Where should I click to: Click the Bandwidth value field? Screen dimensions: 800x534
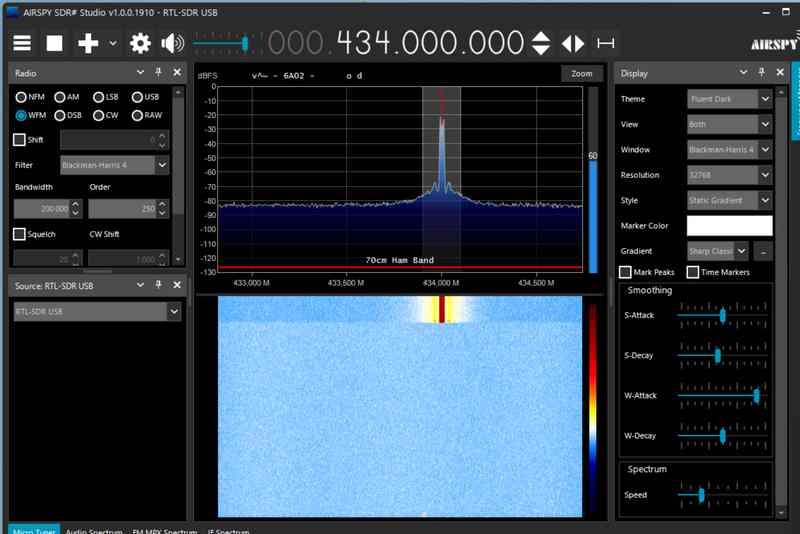pos(42,209)
